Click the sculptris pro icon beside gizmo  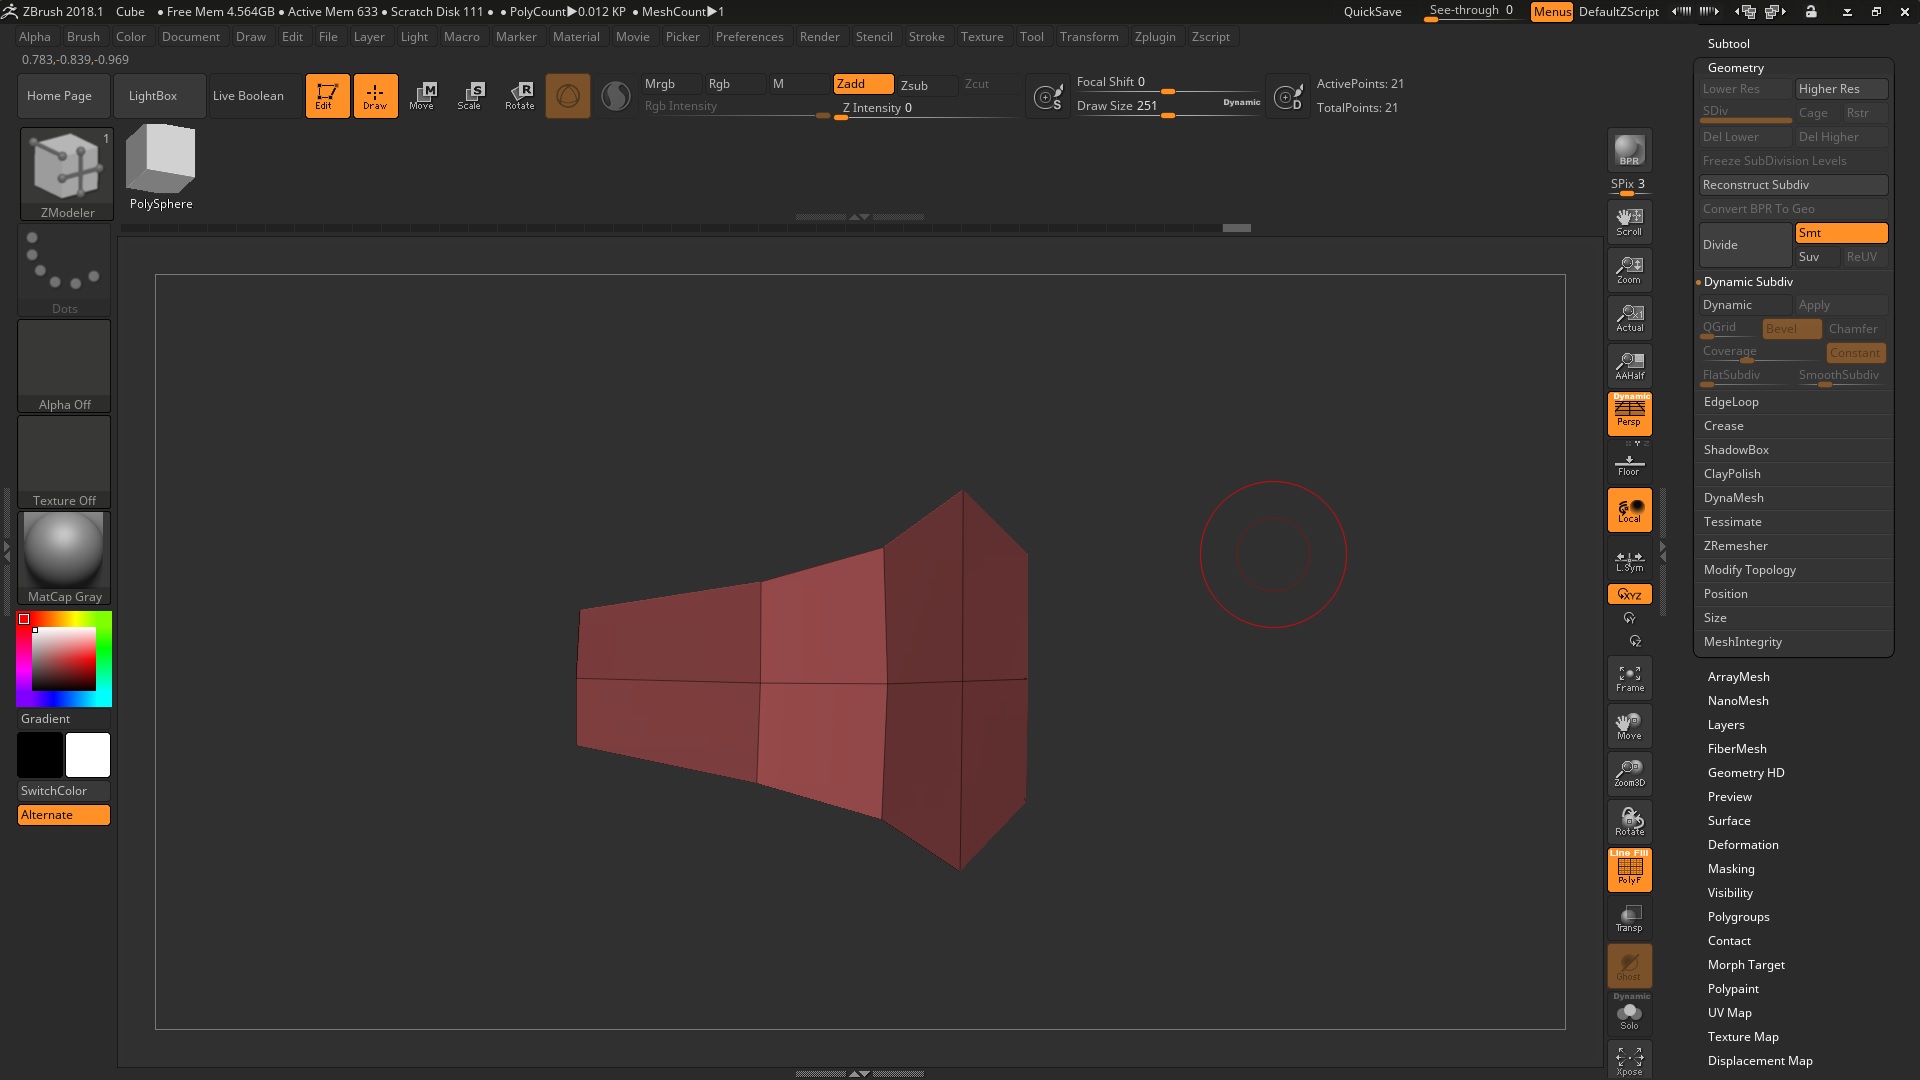pyautogui.click(x=616, y=96)
